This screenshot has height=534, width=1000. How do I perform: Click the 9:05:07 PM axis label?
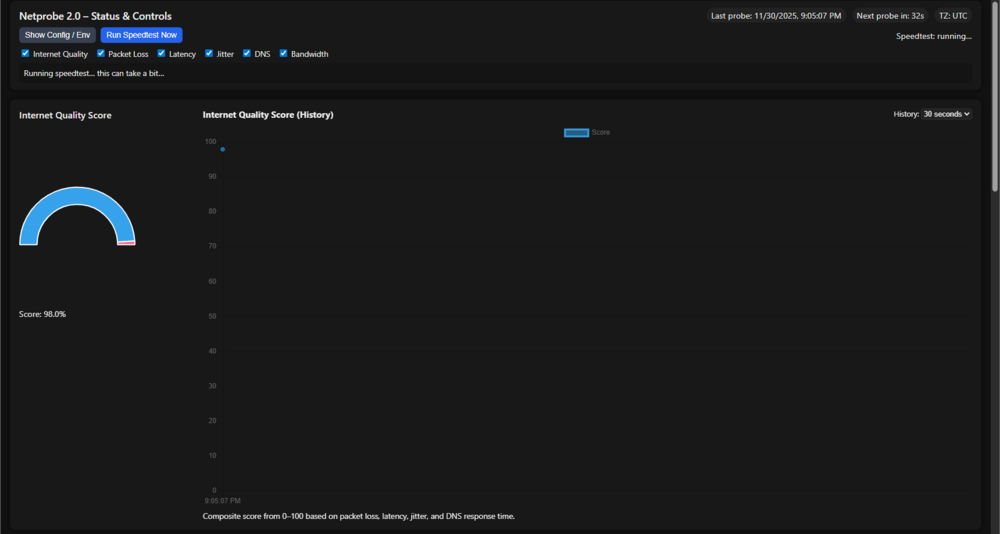coord(223,501)
